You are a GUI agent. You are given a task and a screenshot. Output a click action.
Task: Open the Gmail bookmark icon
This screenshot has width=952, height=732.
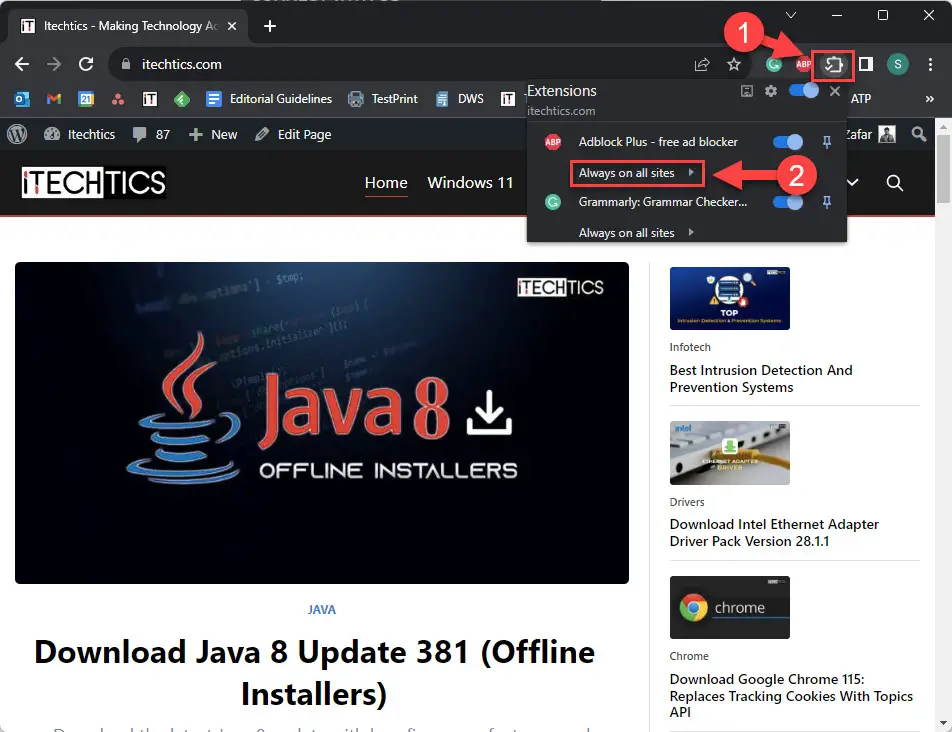(x=55, y=99)
